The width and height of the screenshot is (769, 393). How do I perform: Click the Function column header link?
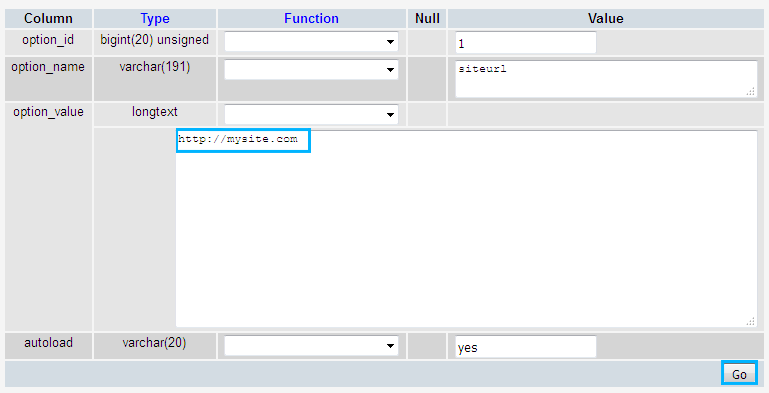tap(311, 19)
